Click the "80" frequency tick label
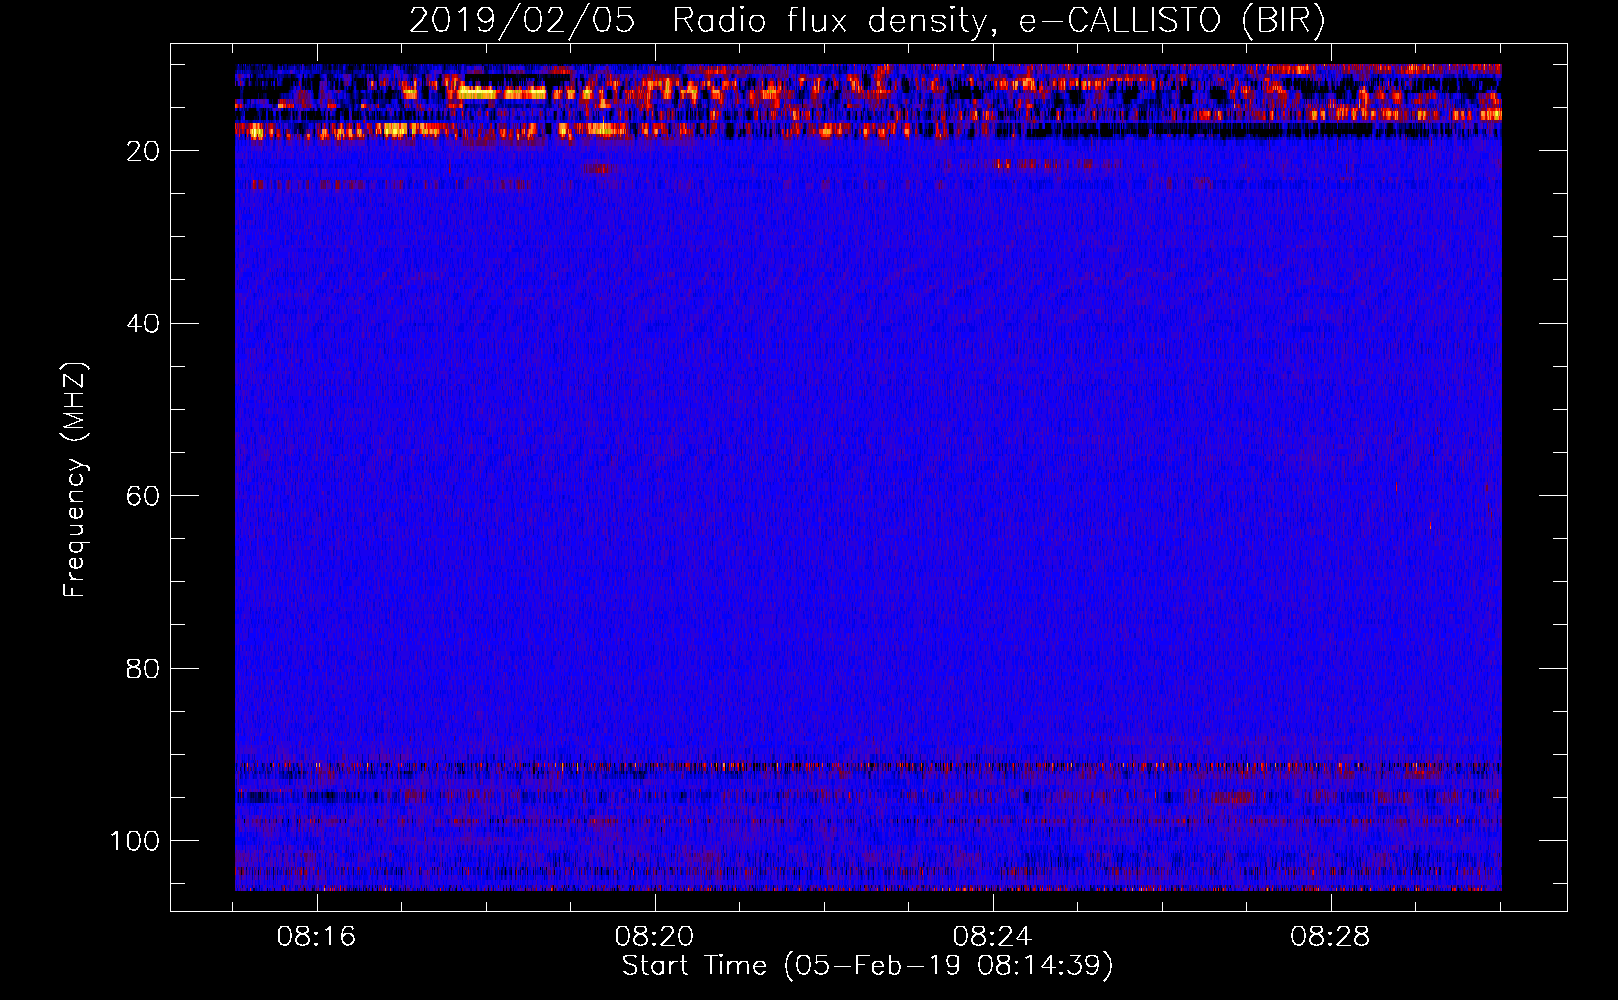 pyautogui.click(x=143, y=668)
